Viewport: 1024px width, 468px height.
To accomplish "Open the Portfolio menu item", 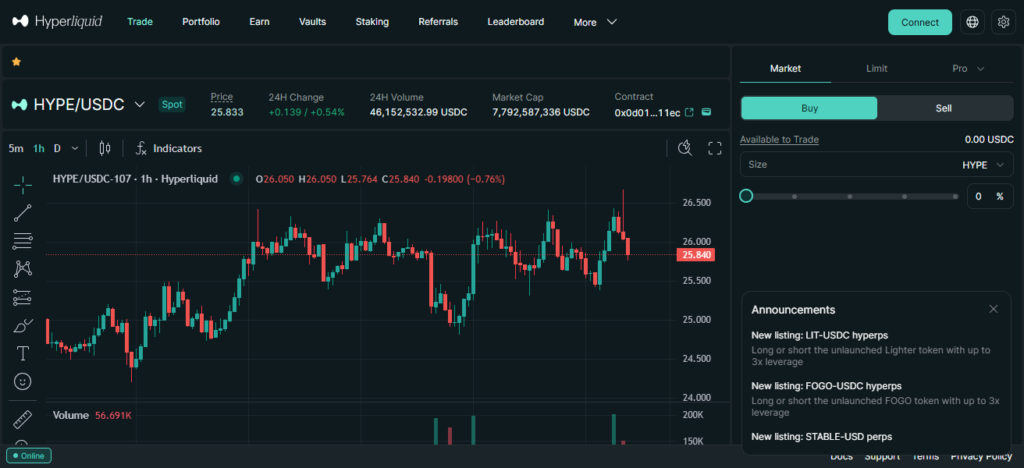I will (201, 22).
